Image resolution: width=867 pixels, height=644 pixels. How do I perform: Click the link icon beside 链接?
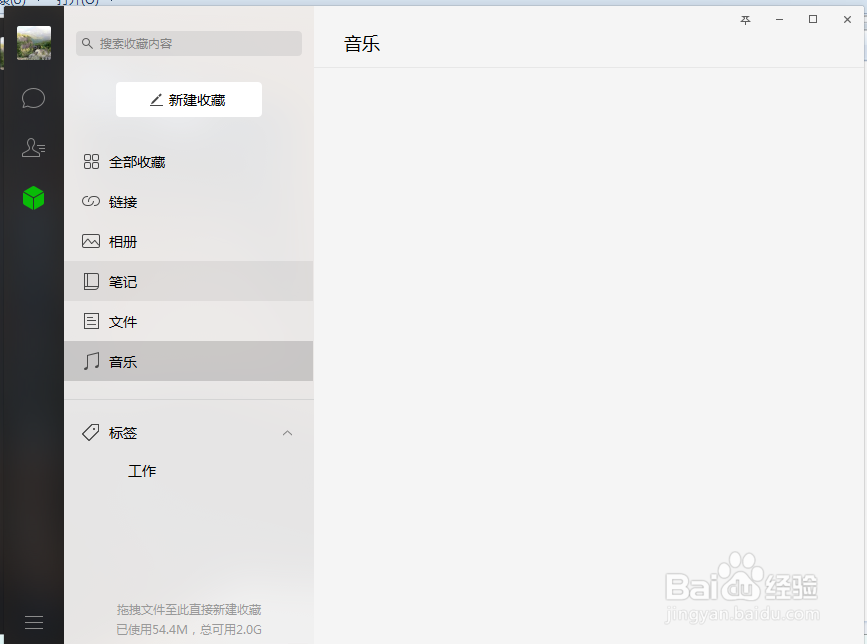pos(89,201)
